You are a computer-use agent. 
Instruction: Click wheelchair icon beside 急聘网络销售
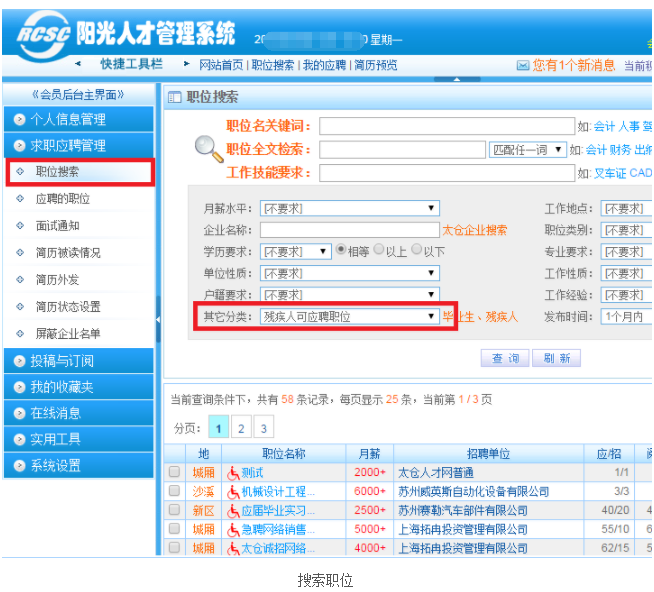pyautogui.click(x=233, y=530)
